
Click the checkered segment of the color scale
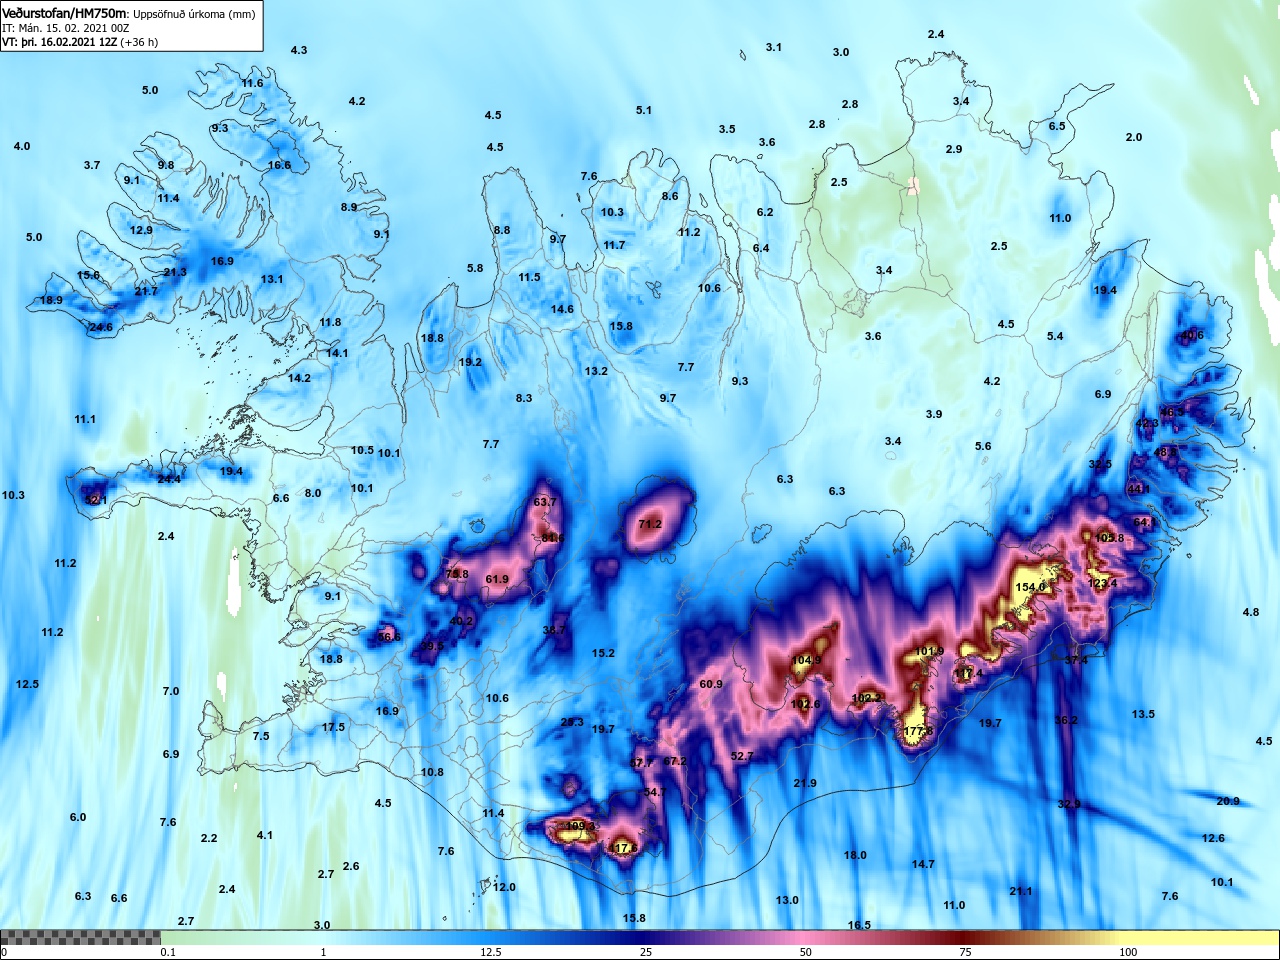[x=80, y=938]
